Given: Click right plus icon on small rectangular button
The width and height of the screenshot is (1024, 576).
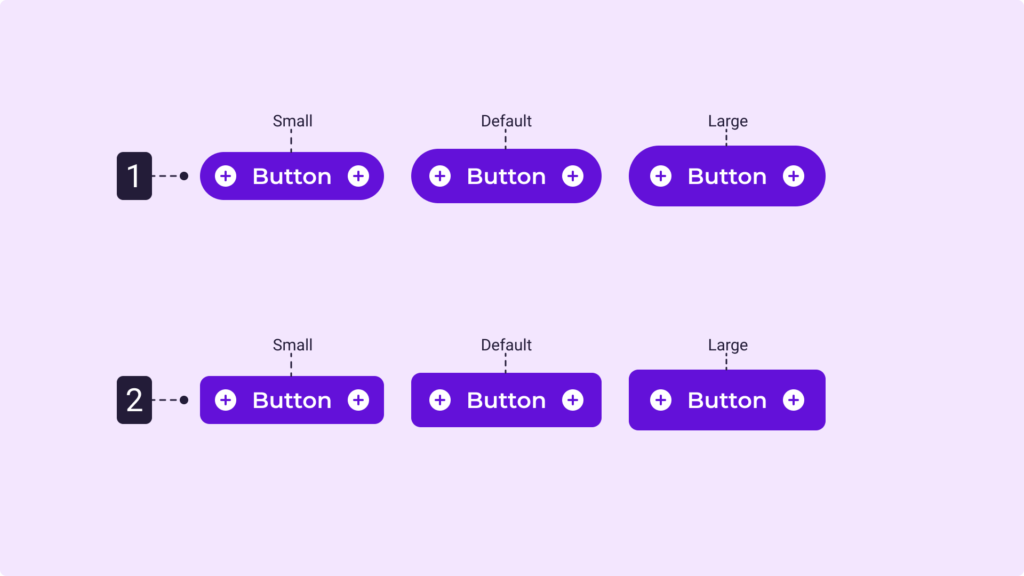Looking at the screenshot, I should pos(358,400).
